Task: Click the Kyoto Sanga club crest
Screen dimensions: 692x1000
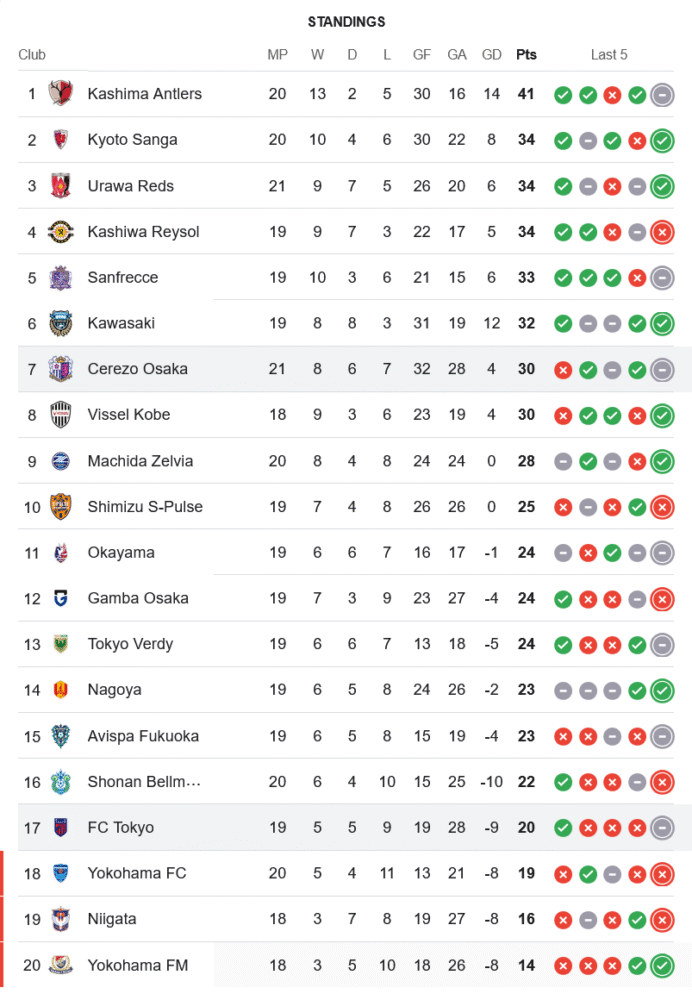Action: click(x=62, y=140)
